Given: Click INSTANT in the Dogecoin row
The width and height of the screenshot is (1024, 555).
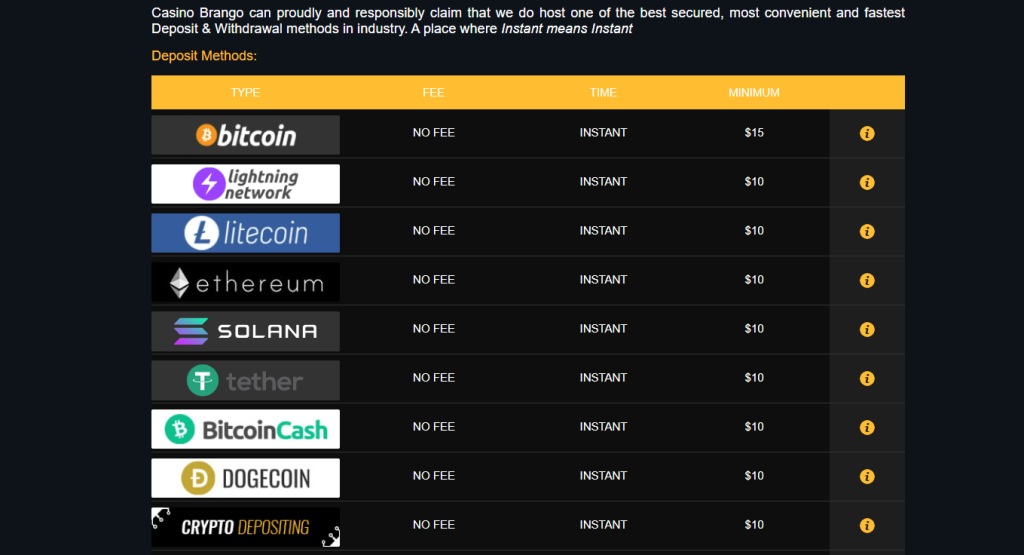Looking at the screenshot, I should pyautogui.click(x=603, y=475).
